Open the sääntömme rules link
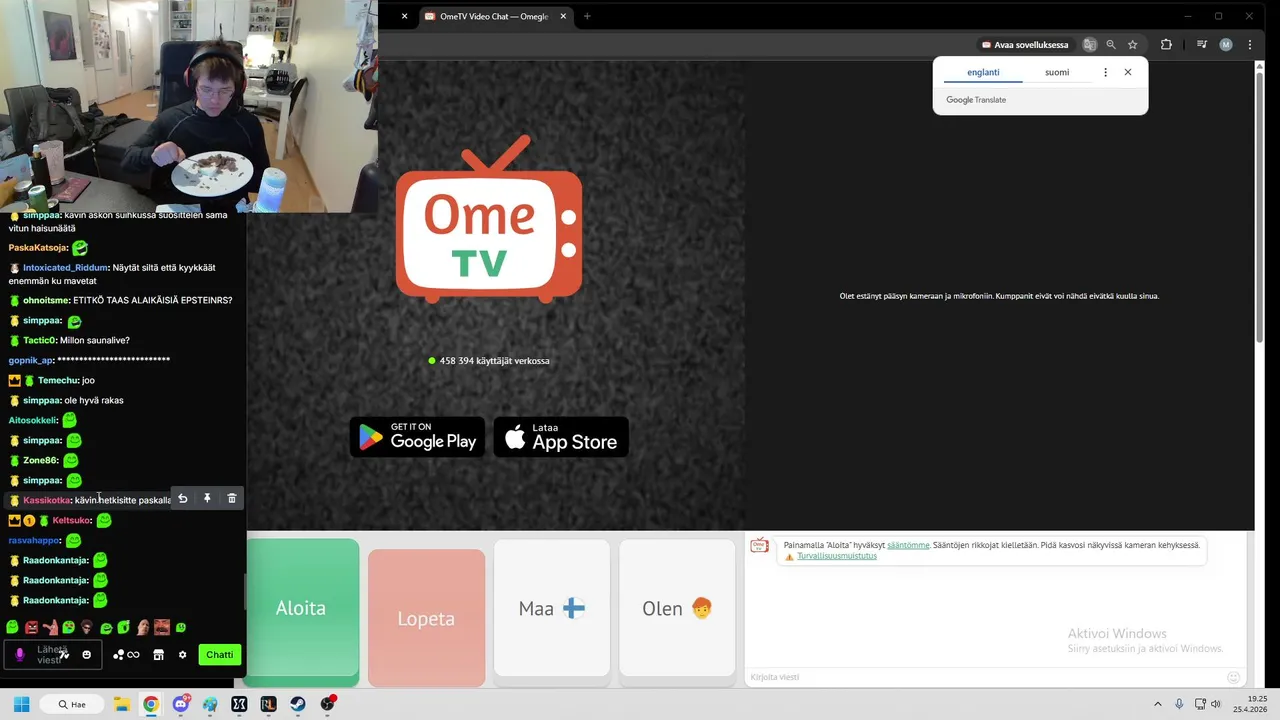This screenshot has width=1280, height=720. [908, 545]
